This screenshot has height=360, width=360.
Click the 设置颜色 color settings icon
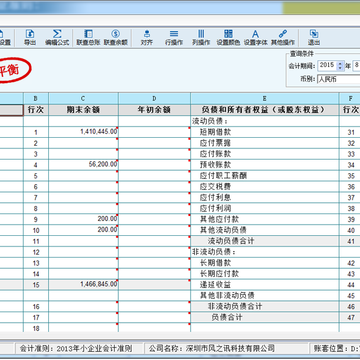(x=228, y=38)
